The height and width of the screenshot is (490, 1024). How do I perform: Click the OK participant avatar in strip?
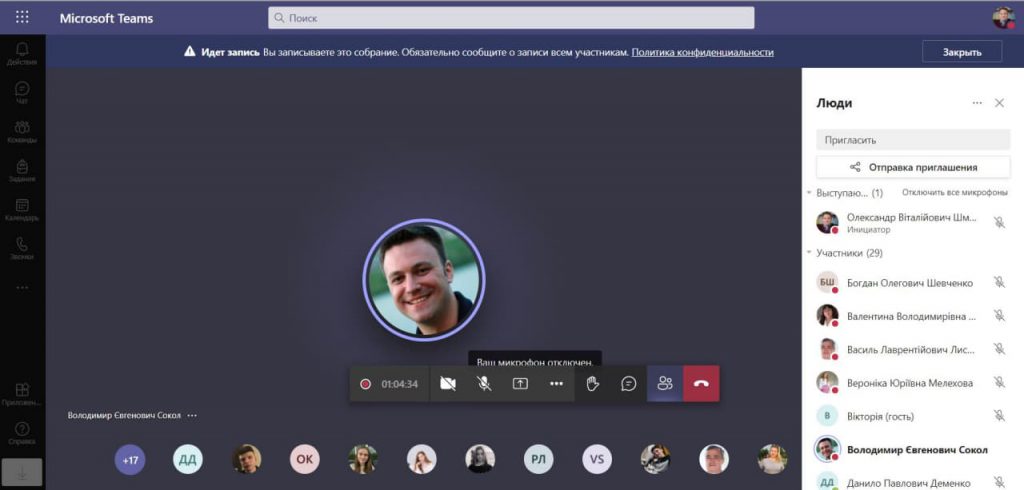click(x=305, y=459)
